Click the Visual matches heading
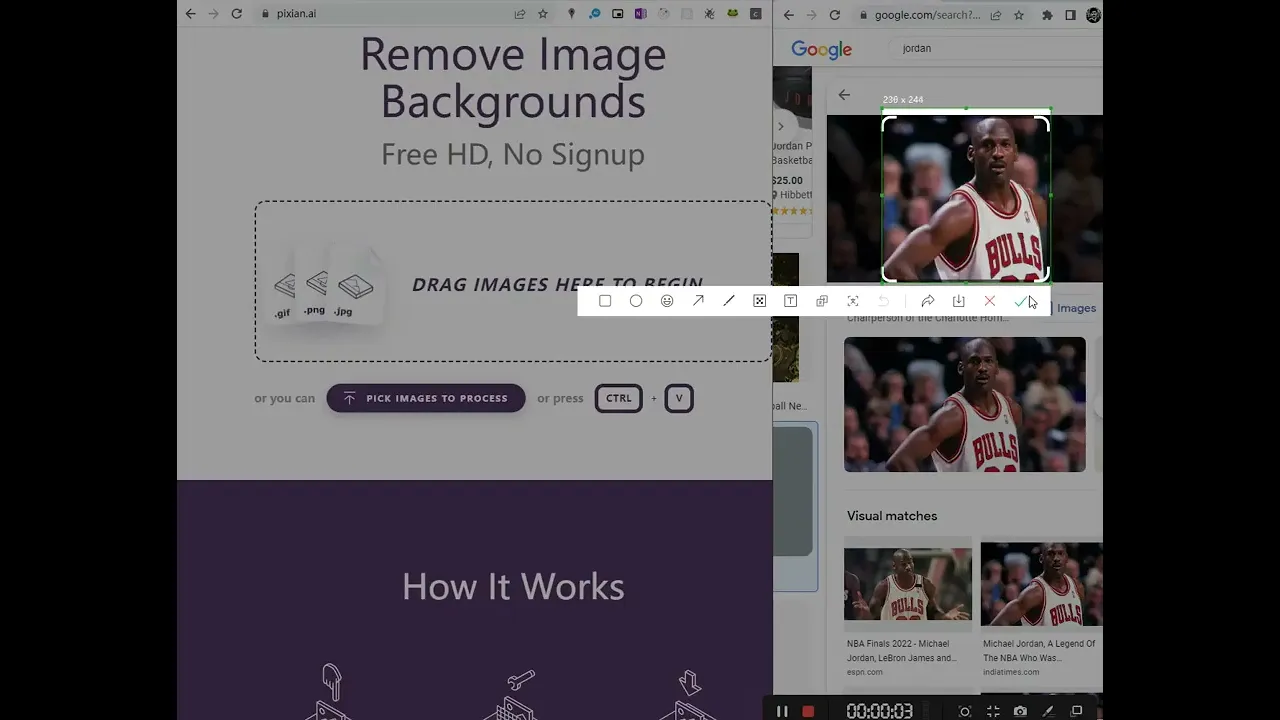 click(892, 516)
